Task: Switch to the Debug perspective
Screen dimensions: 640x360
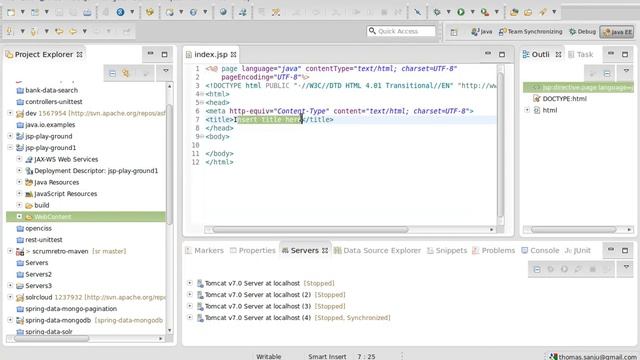Action: [582, 31]
